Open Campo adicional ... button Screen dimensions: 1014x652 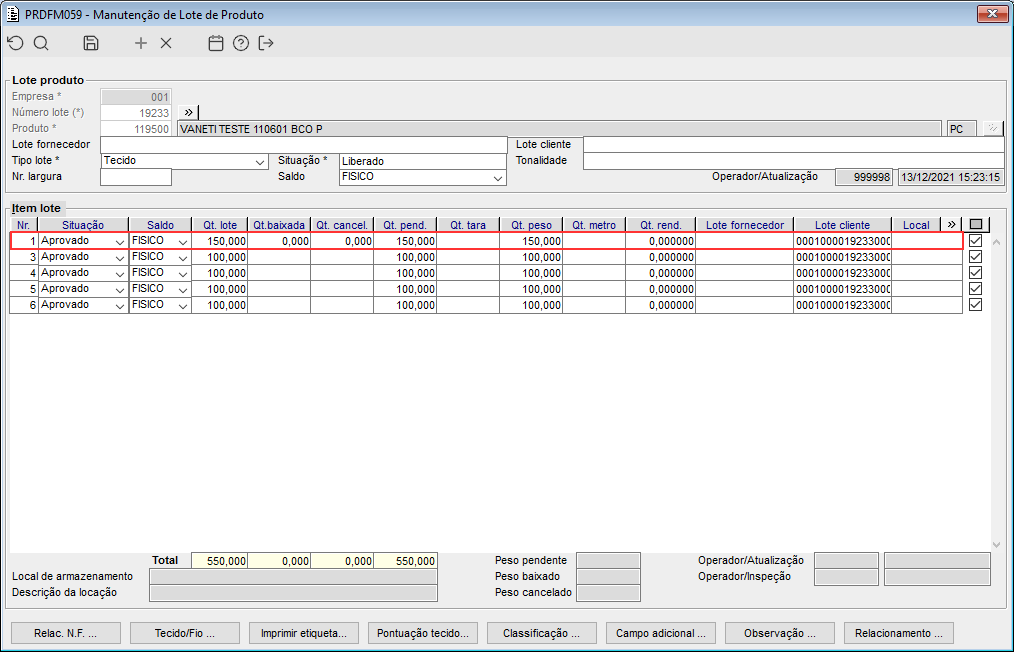pos(661,633)
